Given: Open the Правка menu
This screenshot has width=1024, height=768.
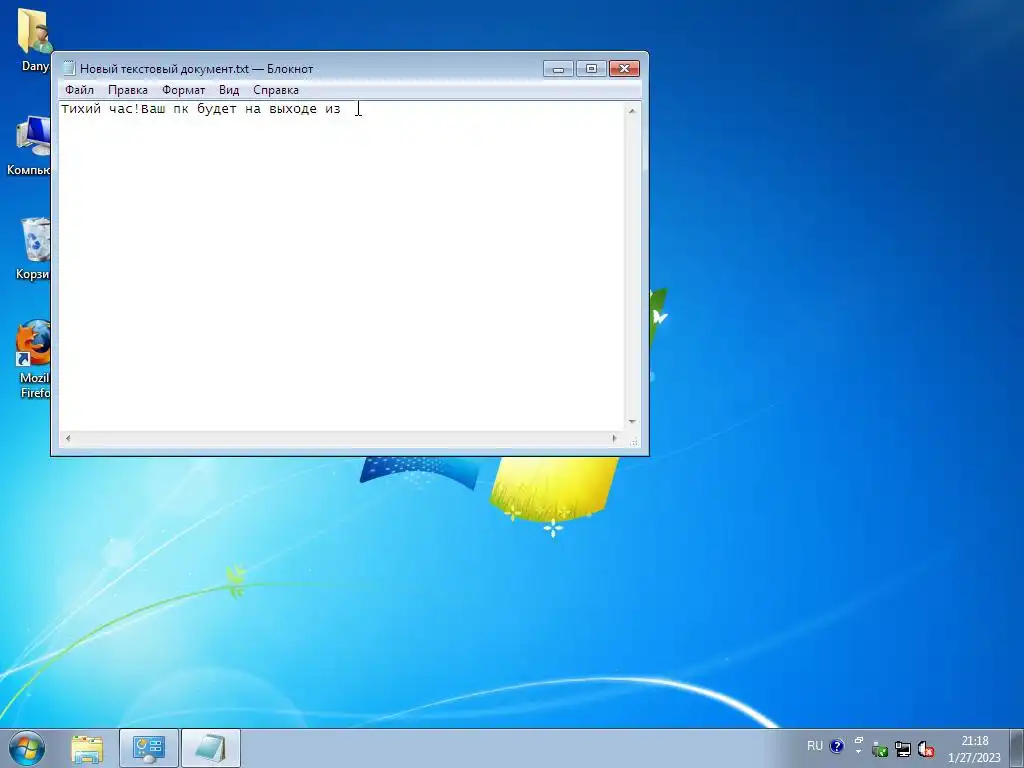Looking at the screenshot, I should pyautogui.click(x=128, y=90).
